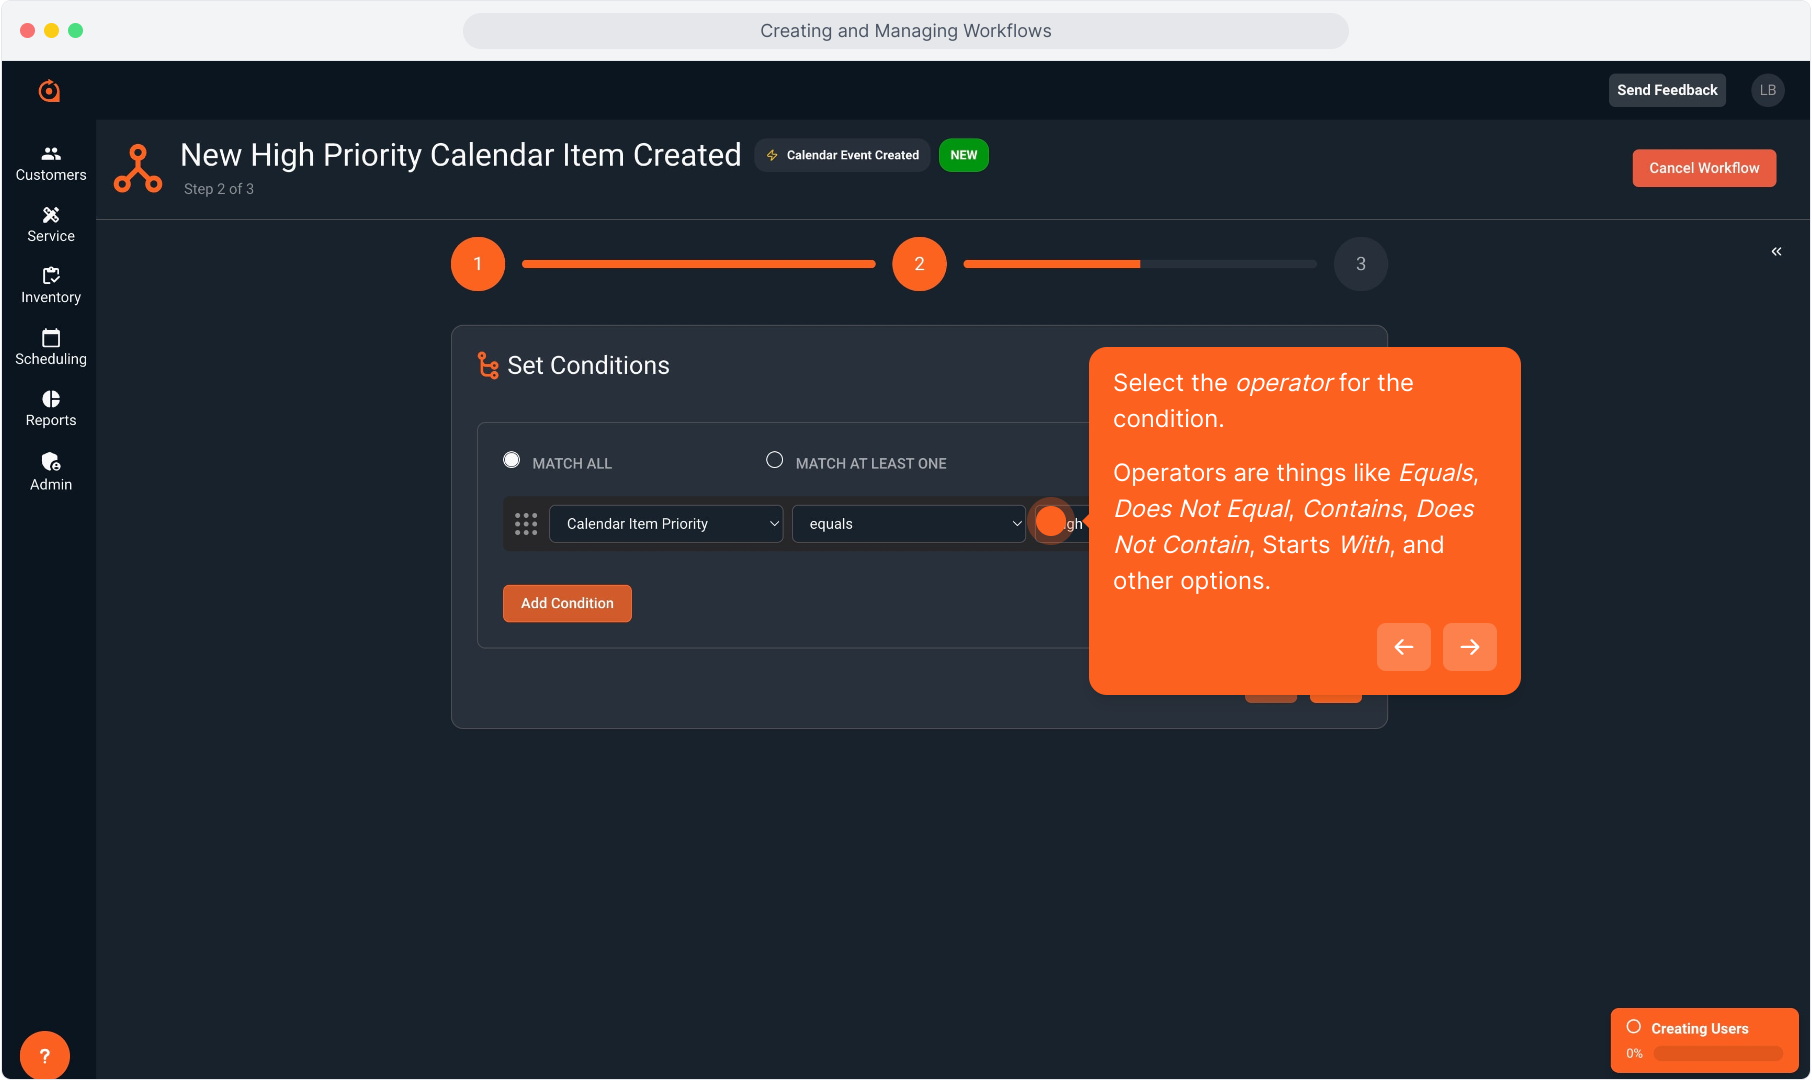
Task: Click the Add Condition button
Action: tap(567, 603)
